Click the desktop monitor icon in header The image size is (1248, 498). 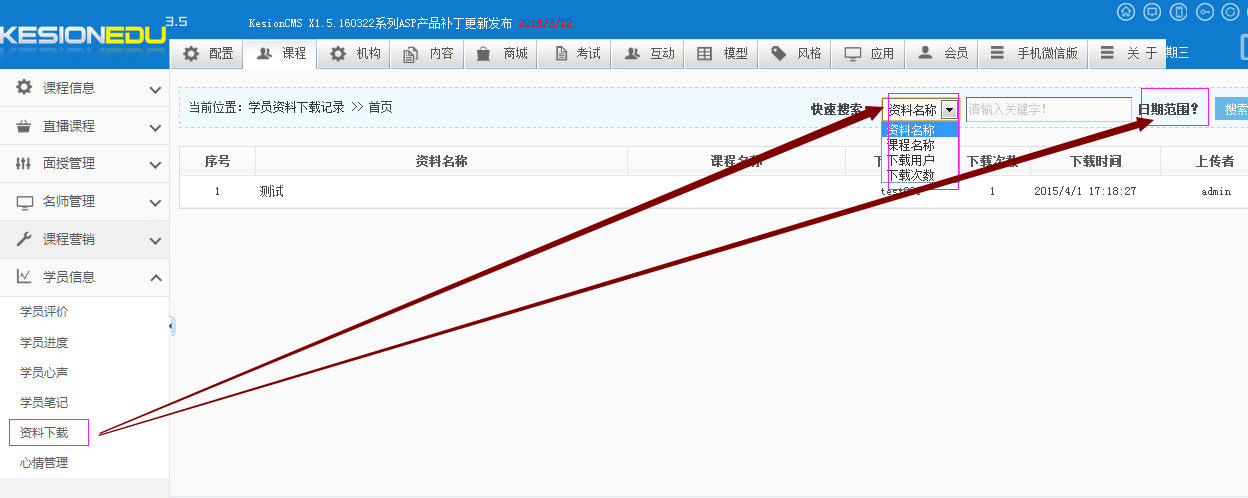(1152, 12)
